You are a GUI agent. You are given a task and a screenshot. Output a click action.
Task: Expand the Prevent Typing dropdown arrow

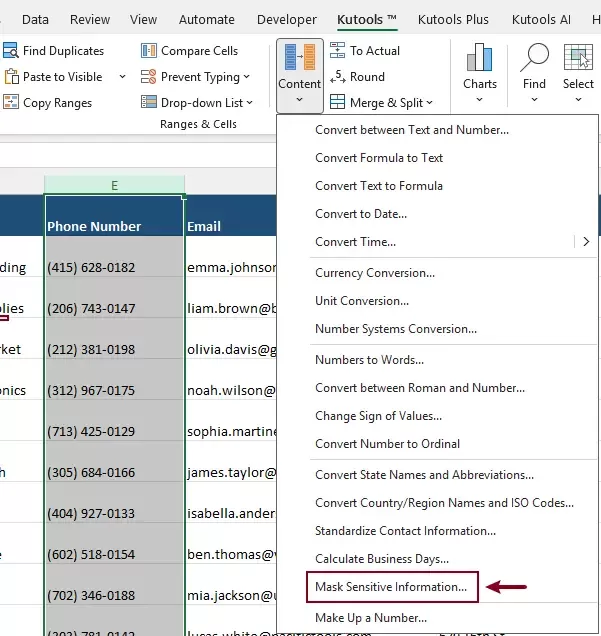coord(247,77)
